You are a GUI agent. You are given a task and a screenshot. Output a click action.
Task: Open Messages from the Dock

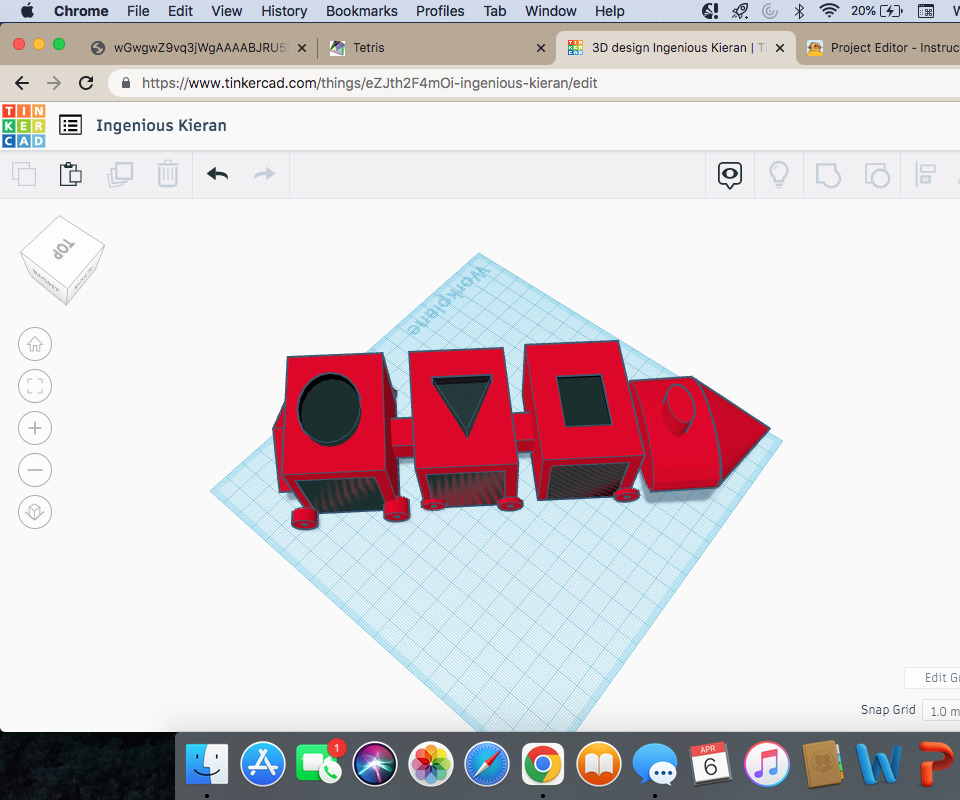click(x=654, y=764)
